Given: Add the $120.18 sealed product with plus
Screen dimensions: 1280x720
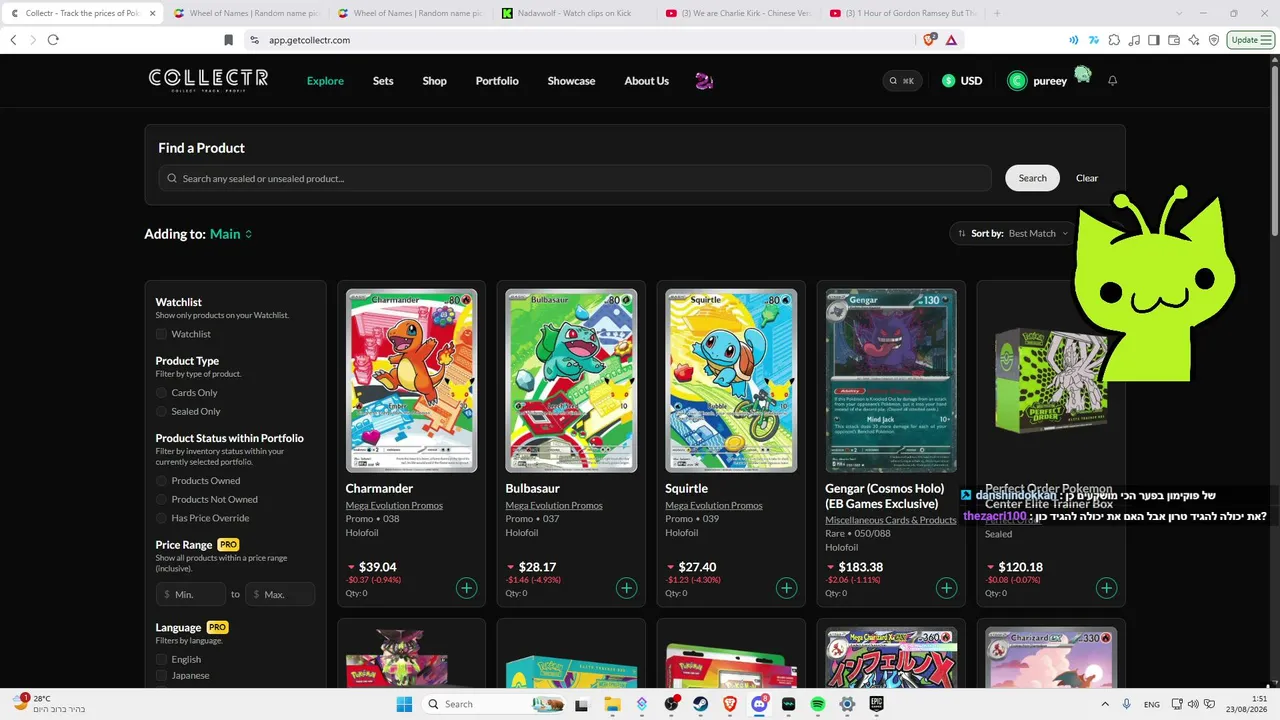Looking at the screenshot, I should coord(1106,588).
